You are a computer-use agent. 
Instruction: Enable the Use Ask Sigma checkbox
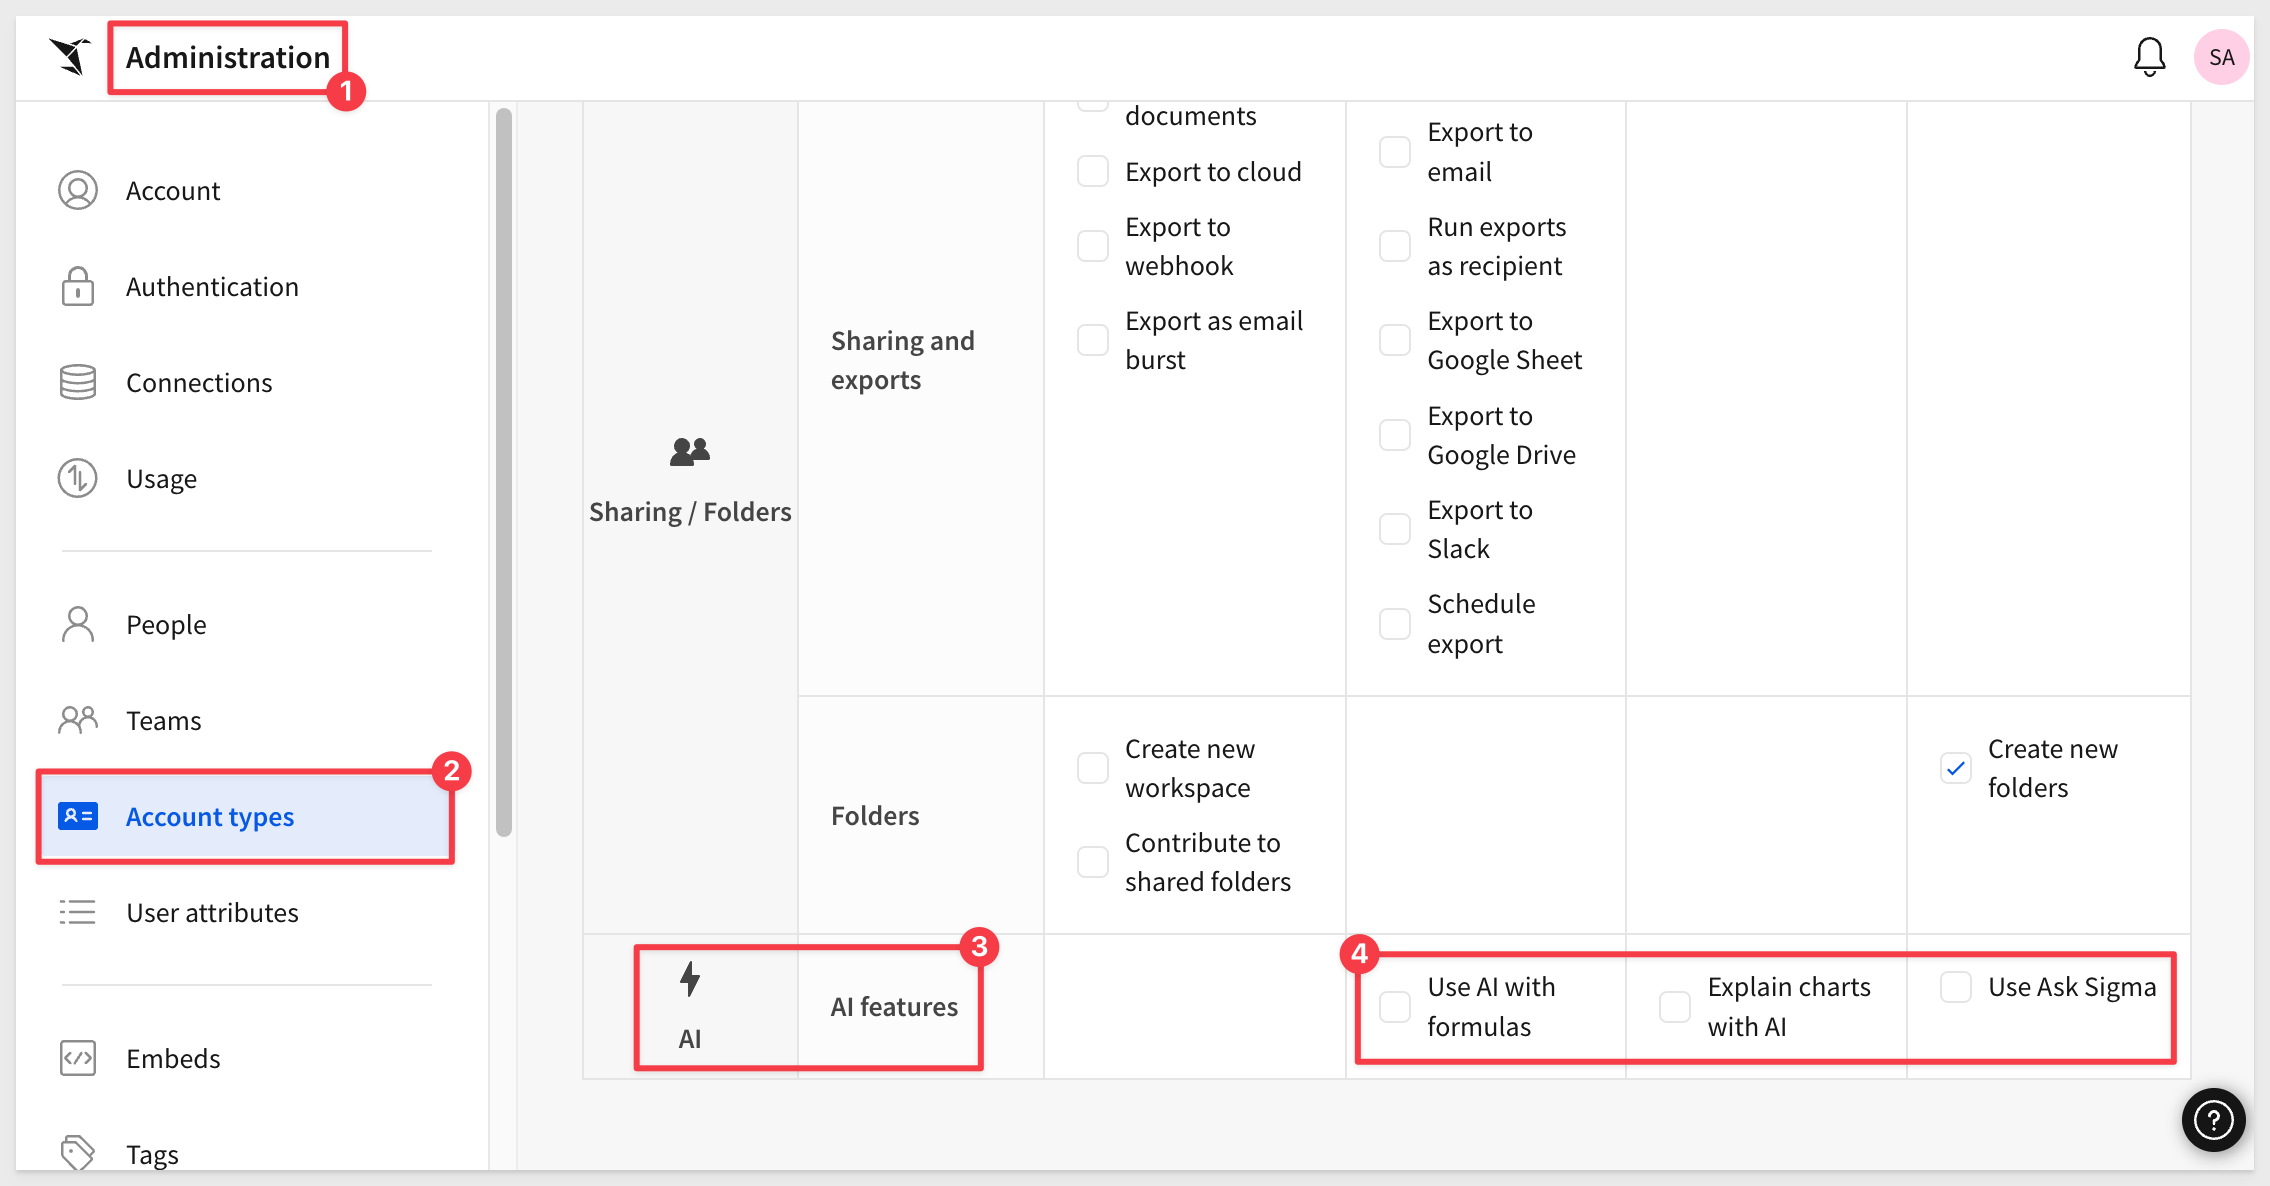click(1955, 987)
